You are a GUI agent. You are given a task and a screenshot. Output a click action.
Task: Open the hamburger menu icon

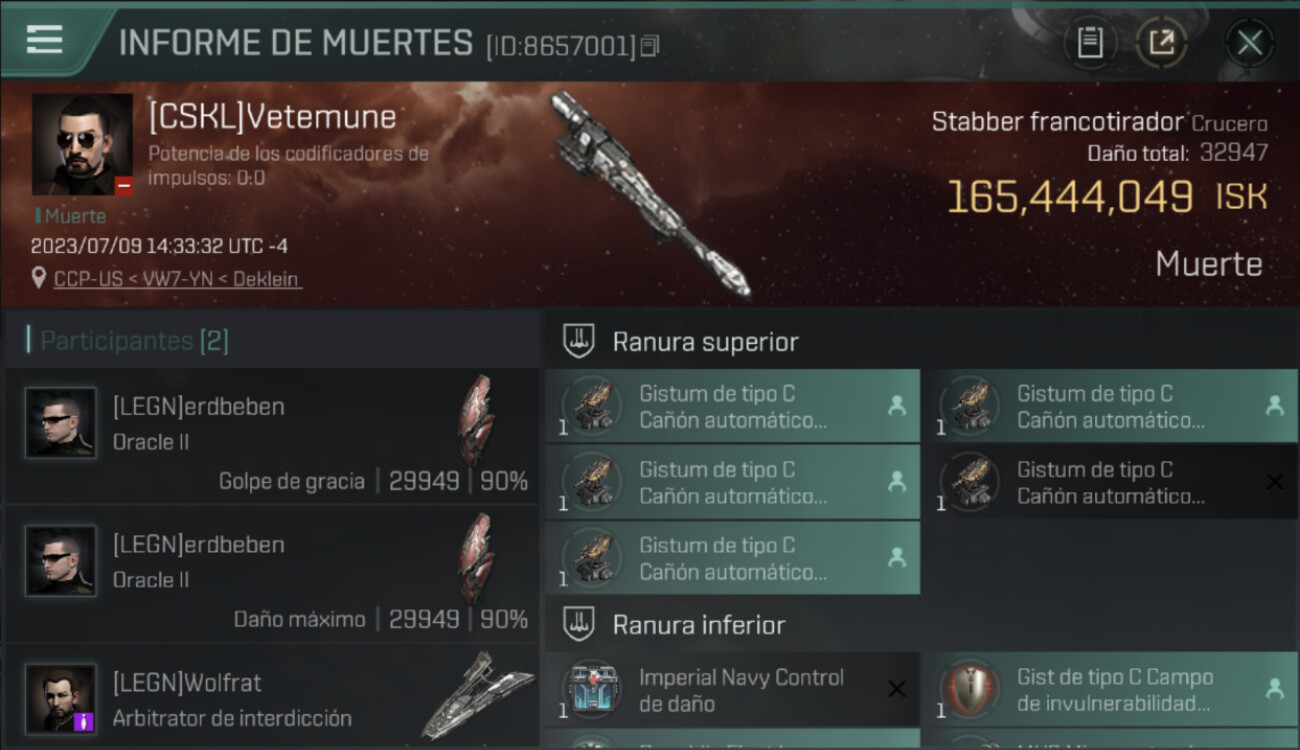point(45,40)
